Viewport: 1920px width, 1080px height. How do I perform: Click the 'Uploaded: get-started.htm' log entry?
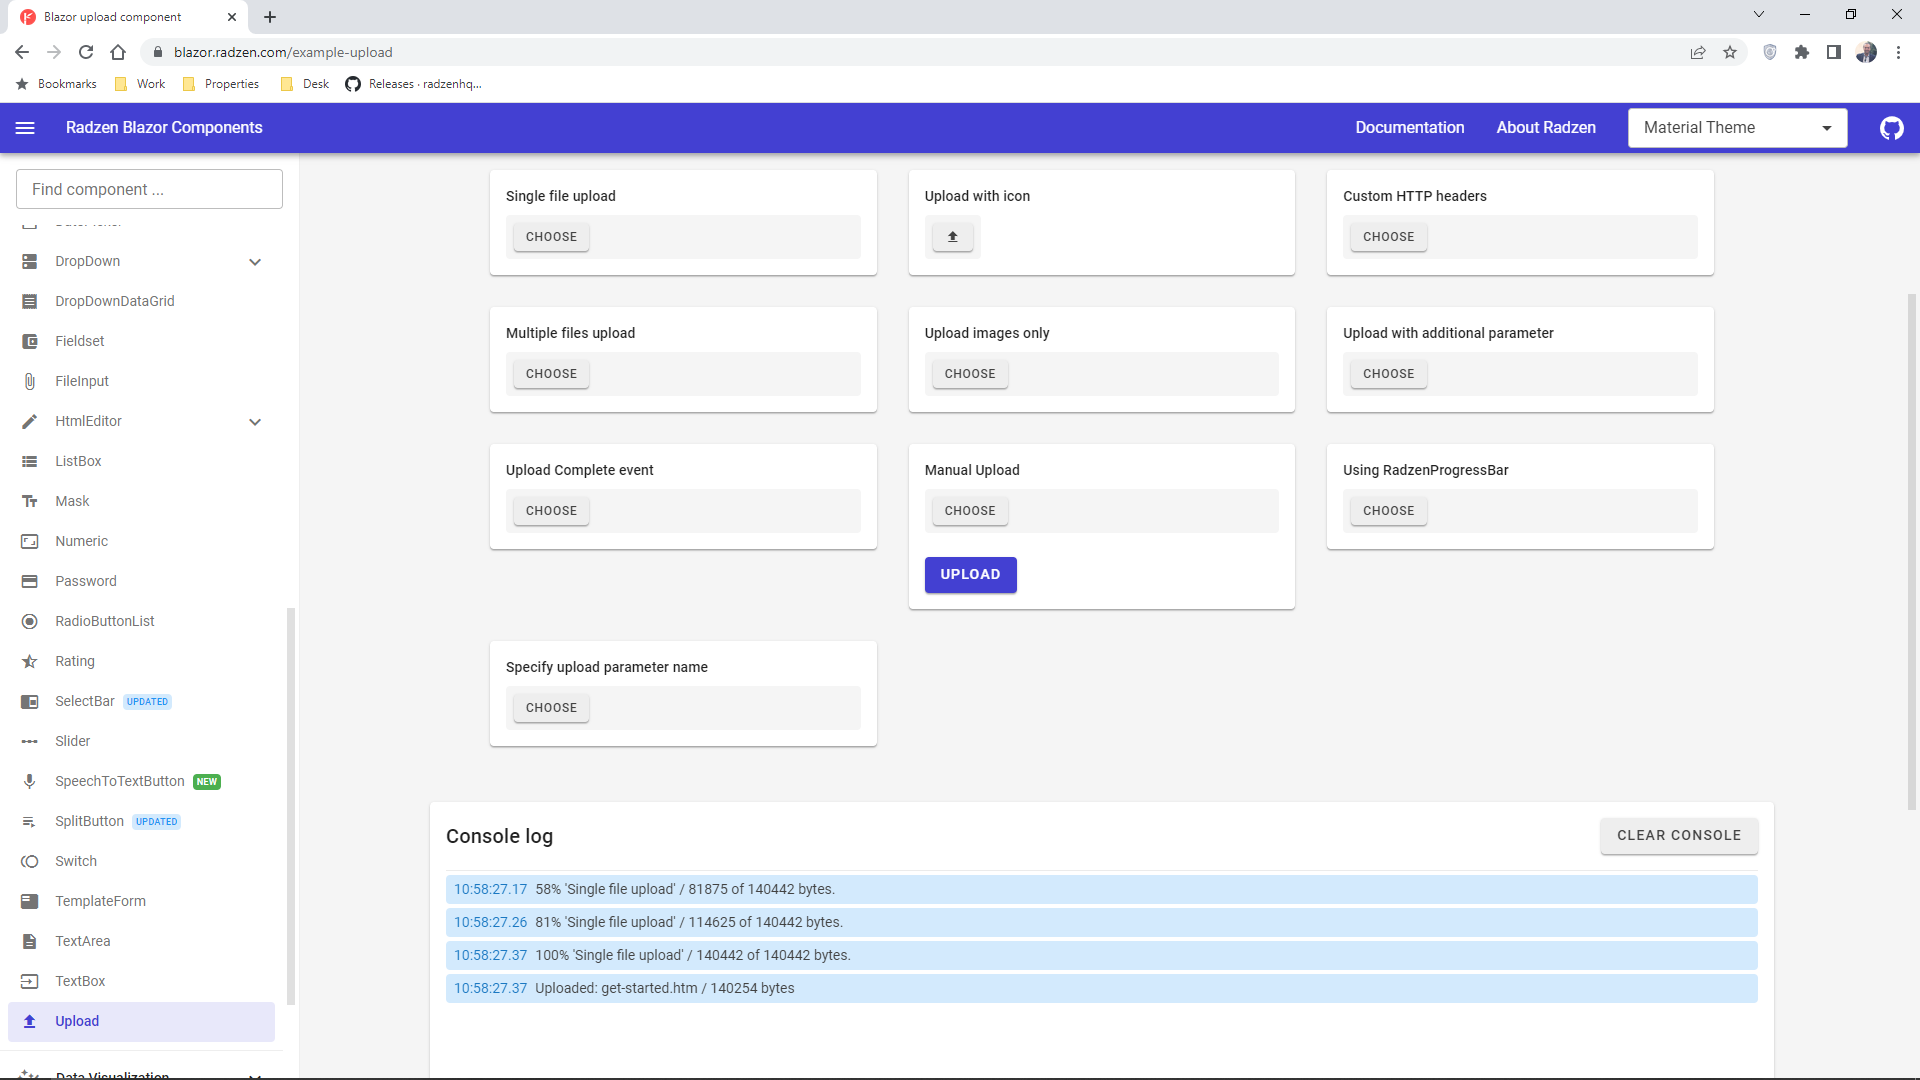tap(1101, 988)
